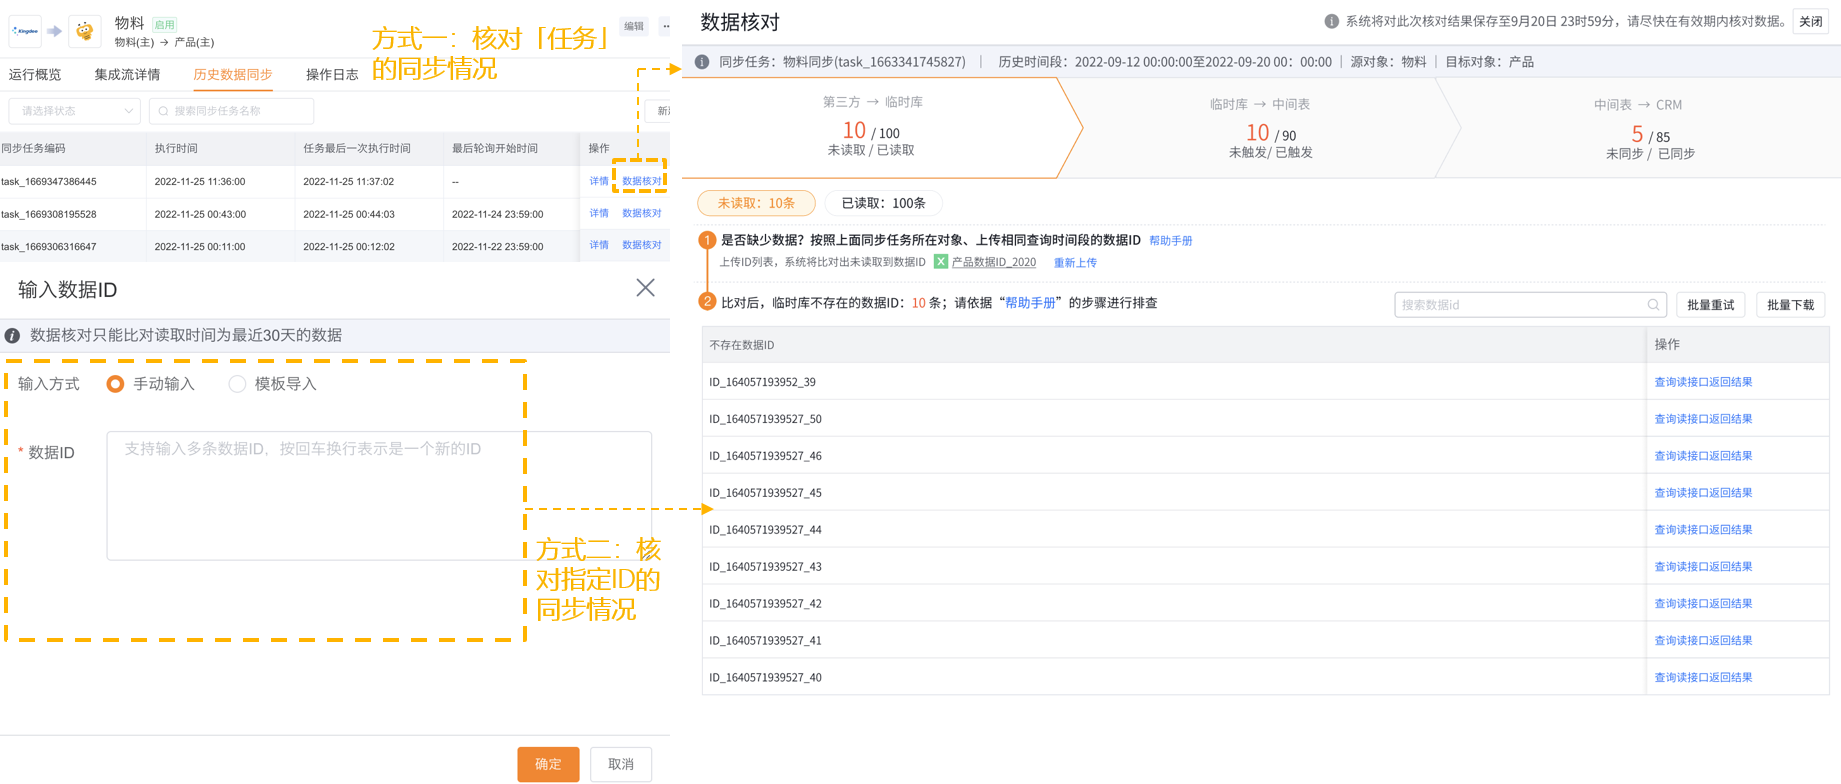This screenshot has width=1841, height=784.
Task: Click 查询读接口返回结果 for ID_1640571939527_42
Action: (x=1703, y=604)
